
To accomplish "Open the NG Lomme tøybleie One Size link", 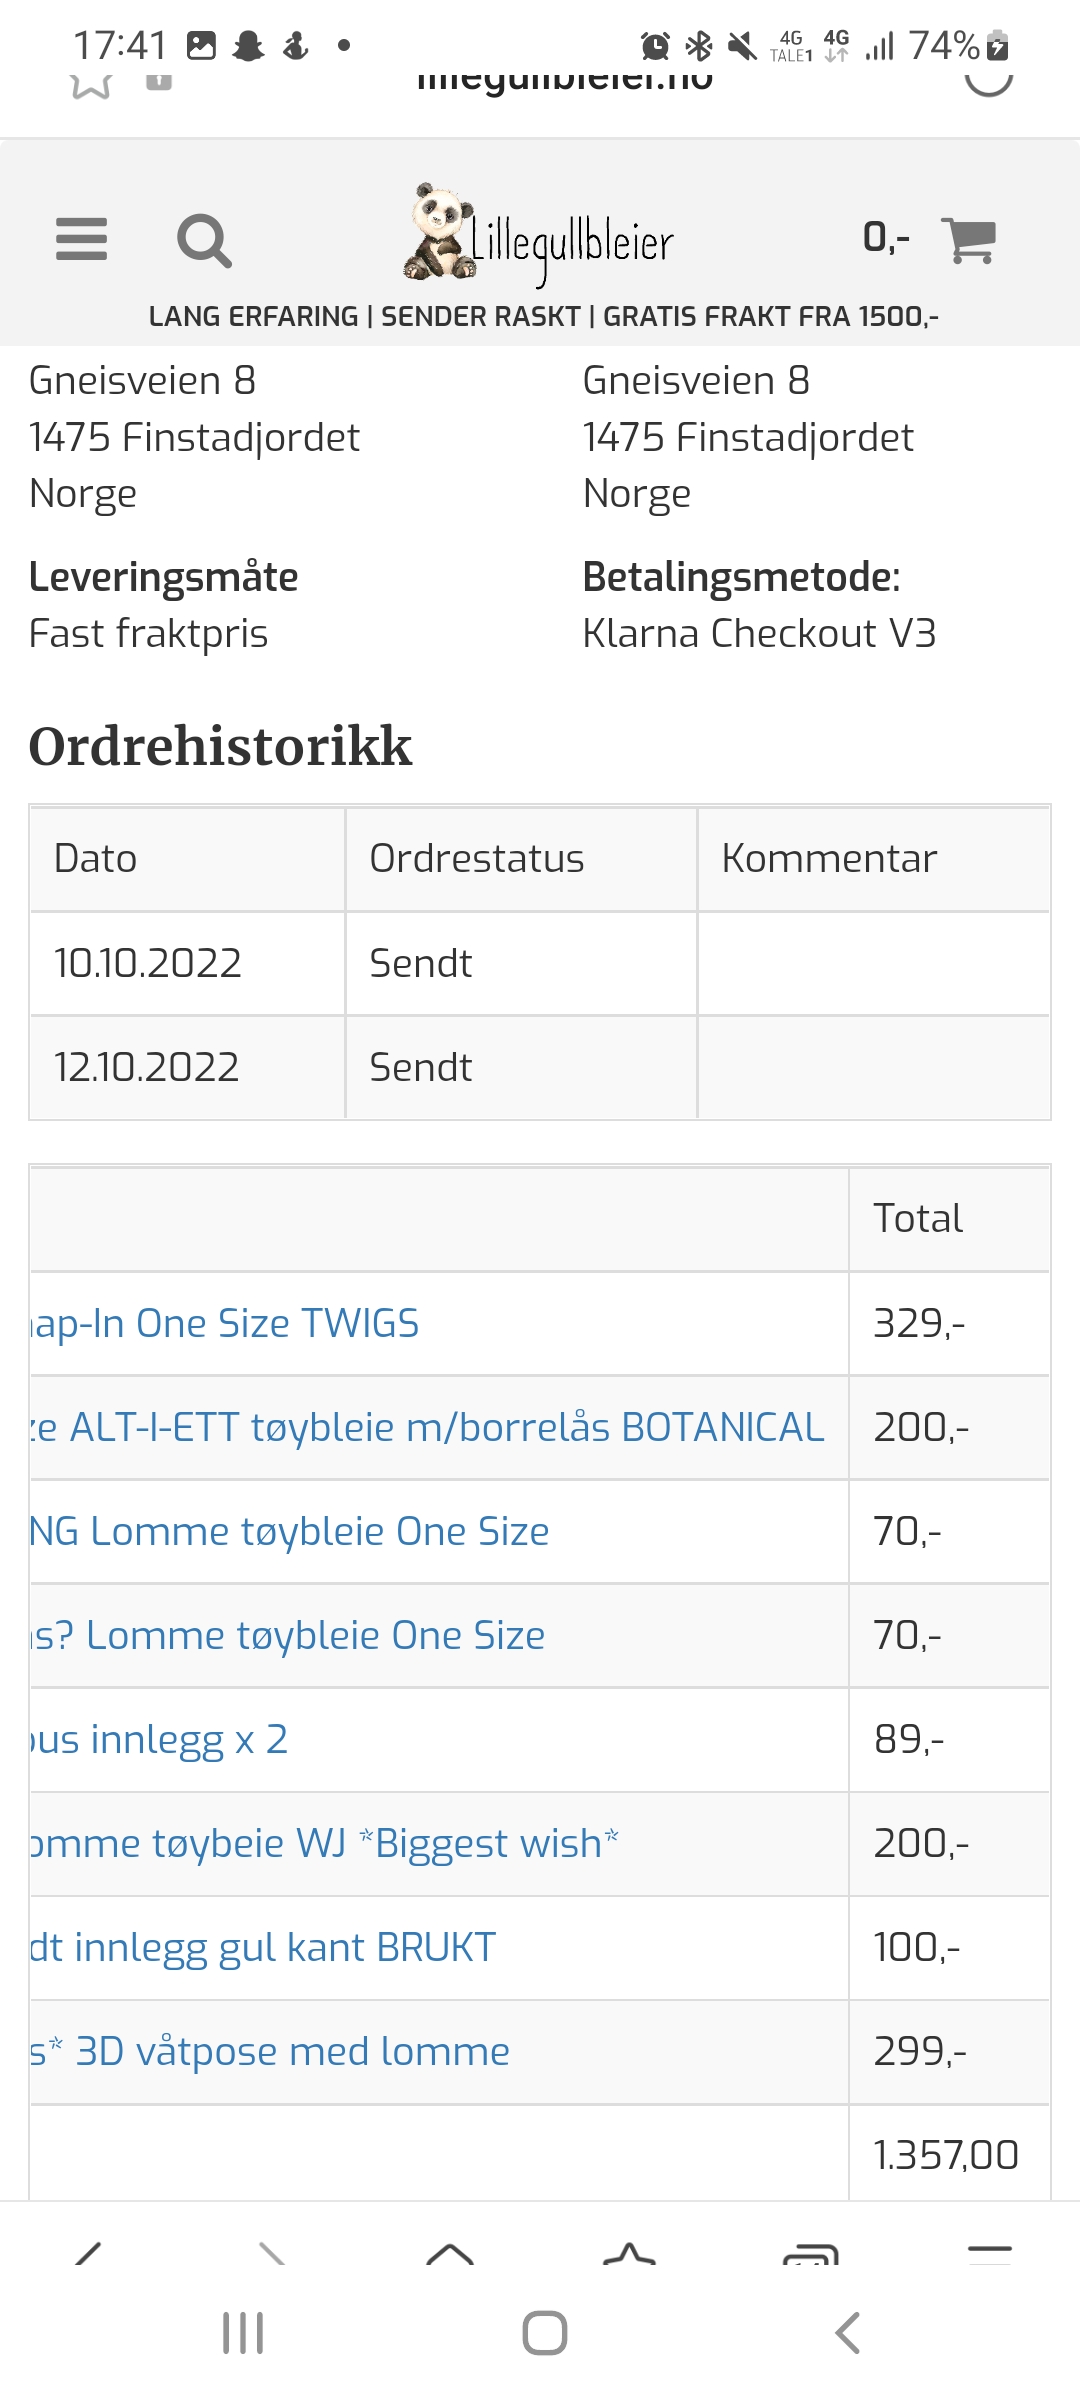I will coord(290,1531).
